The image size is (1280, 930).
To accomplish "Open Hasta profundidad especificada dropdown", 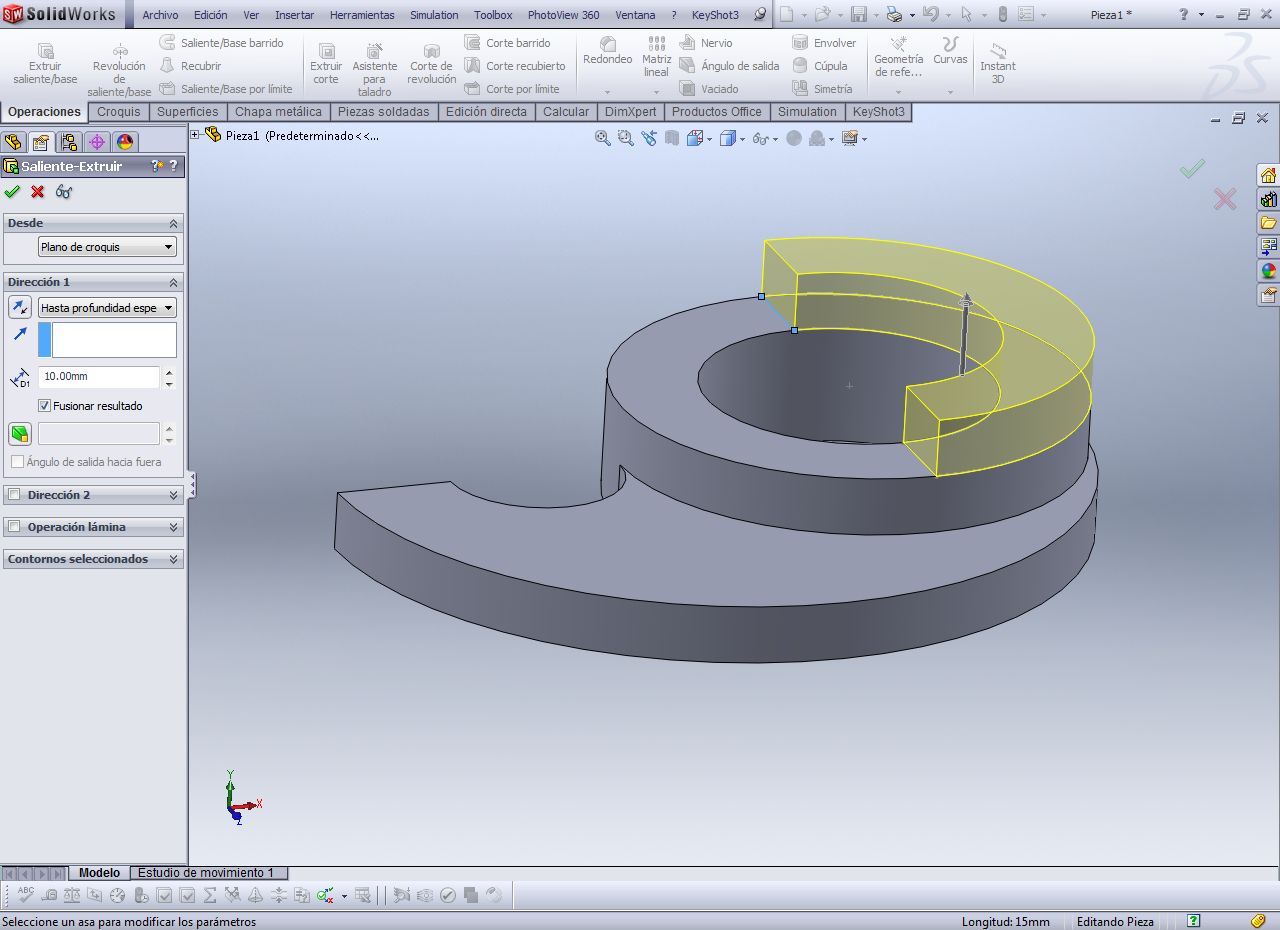I will pos(107,308).
